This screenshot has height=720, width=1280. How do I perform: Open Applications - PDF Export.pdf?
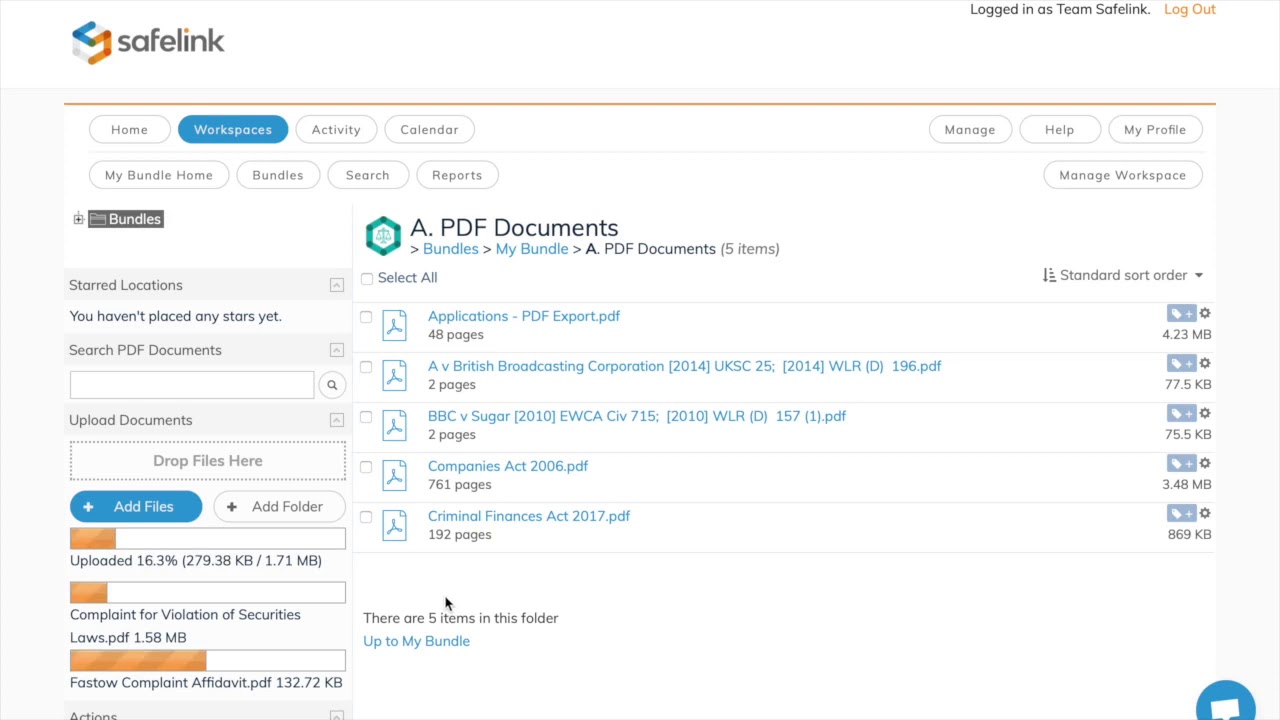(524, 316)
